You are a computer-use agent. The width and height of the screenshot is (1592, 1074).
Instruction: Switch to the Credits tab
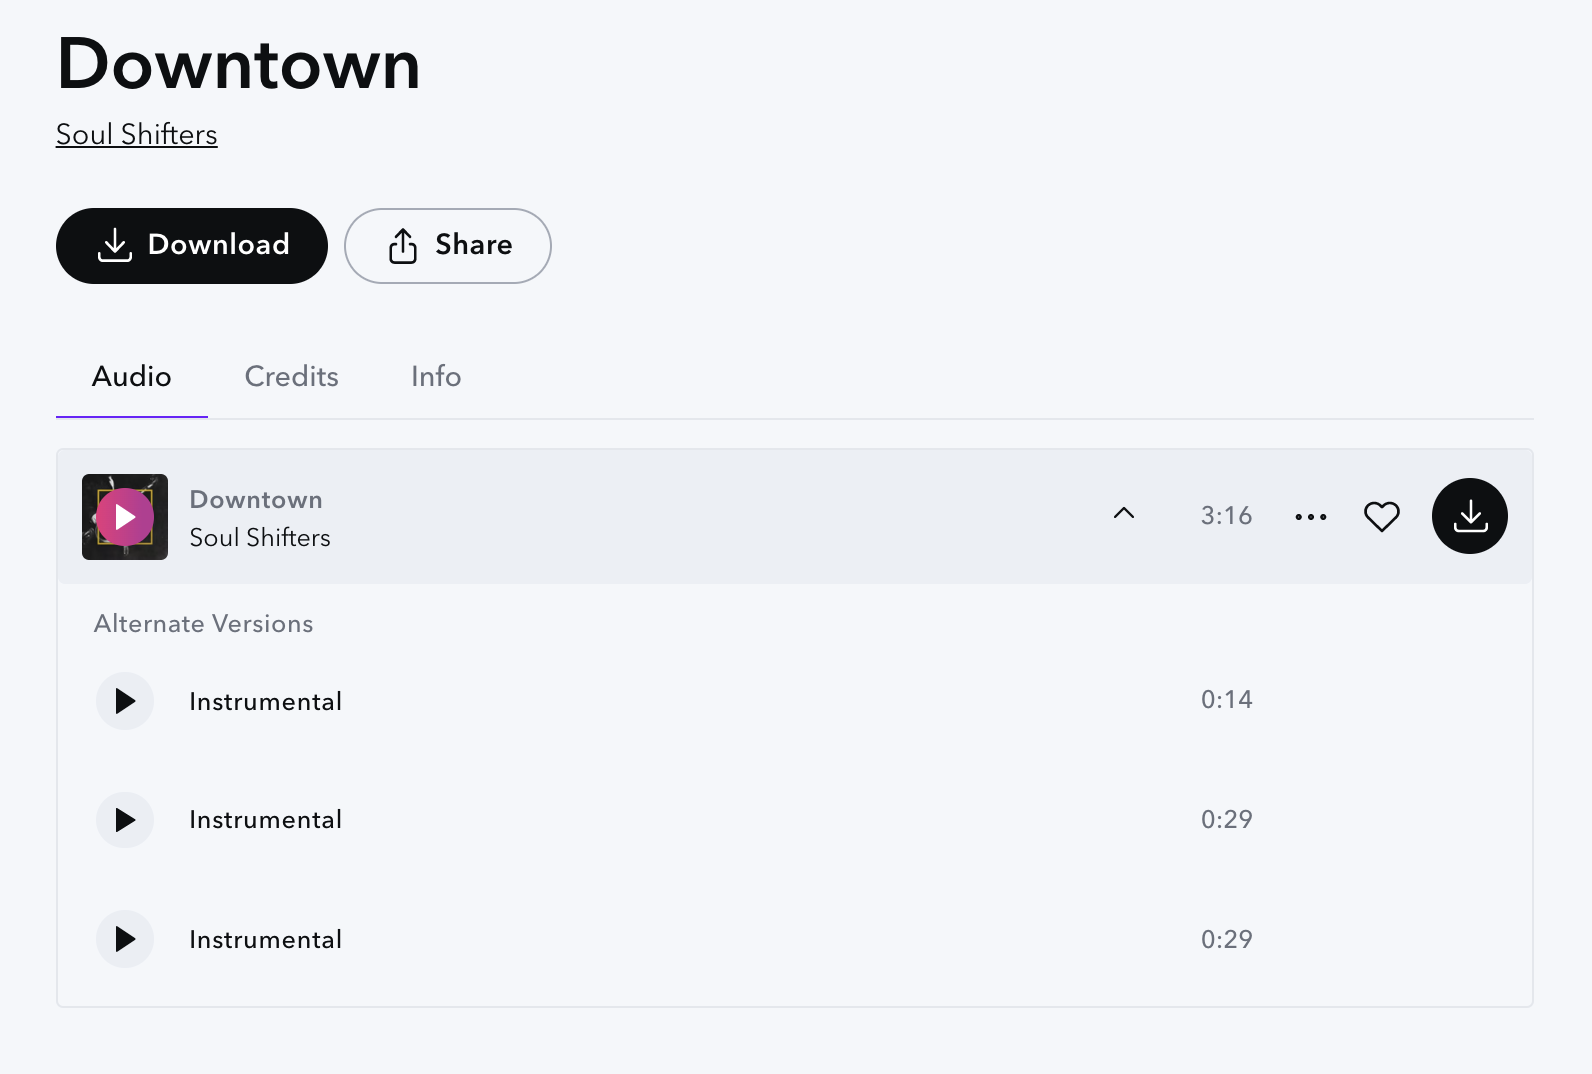coord(291,377)
